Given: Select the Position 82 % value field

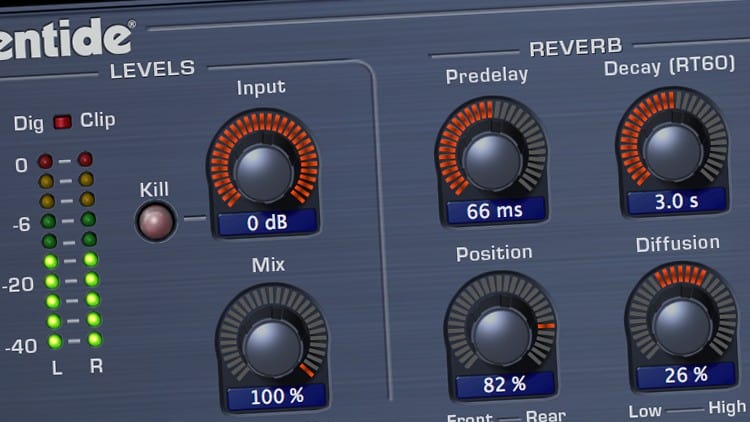Looking at the screenshot, I should tap(505, 385).
